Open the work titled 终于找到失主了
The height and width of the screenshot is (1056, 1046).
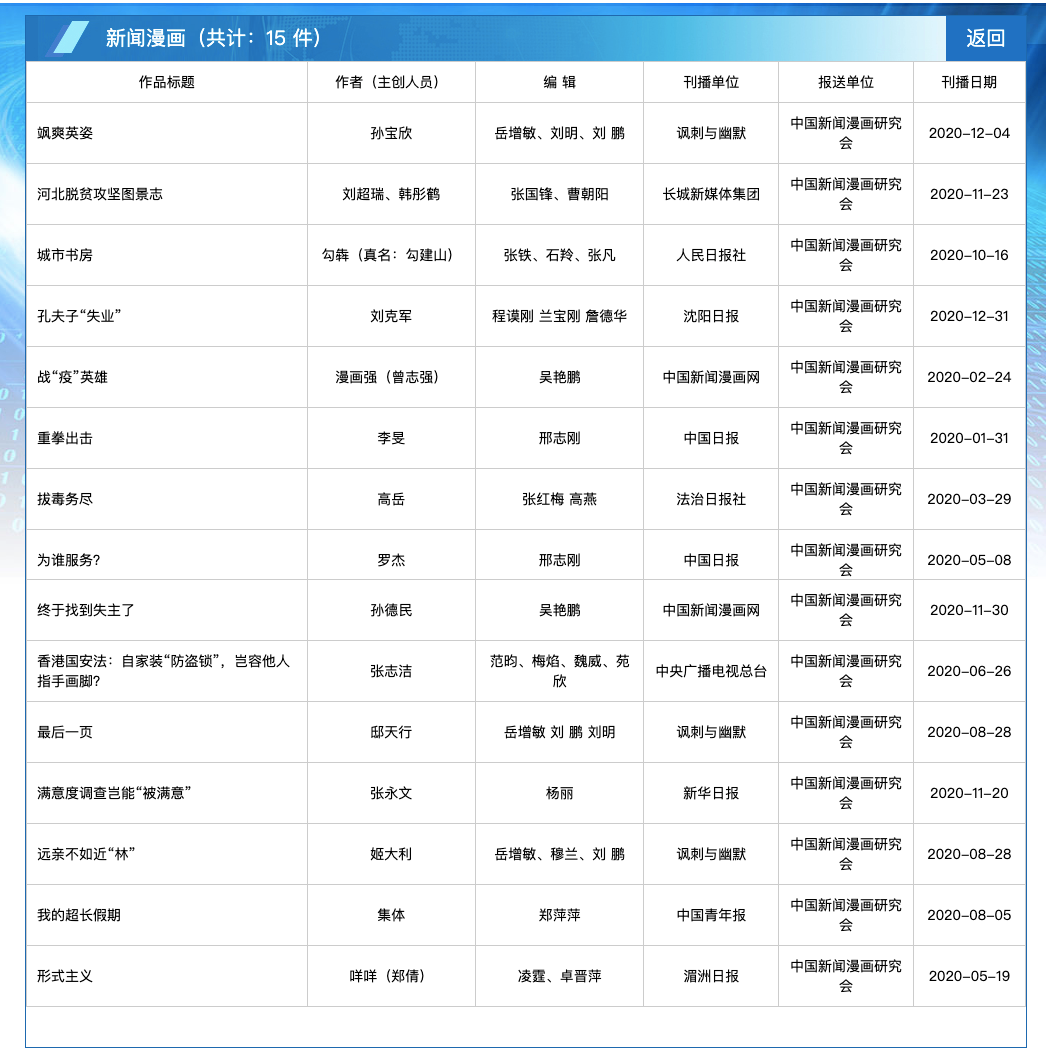tap(86, 610)
